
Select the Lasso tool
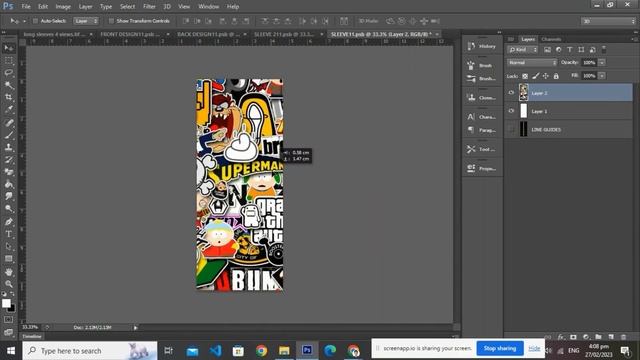(9, 73)
